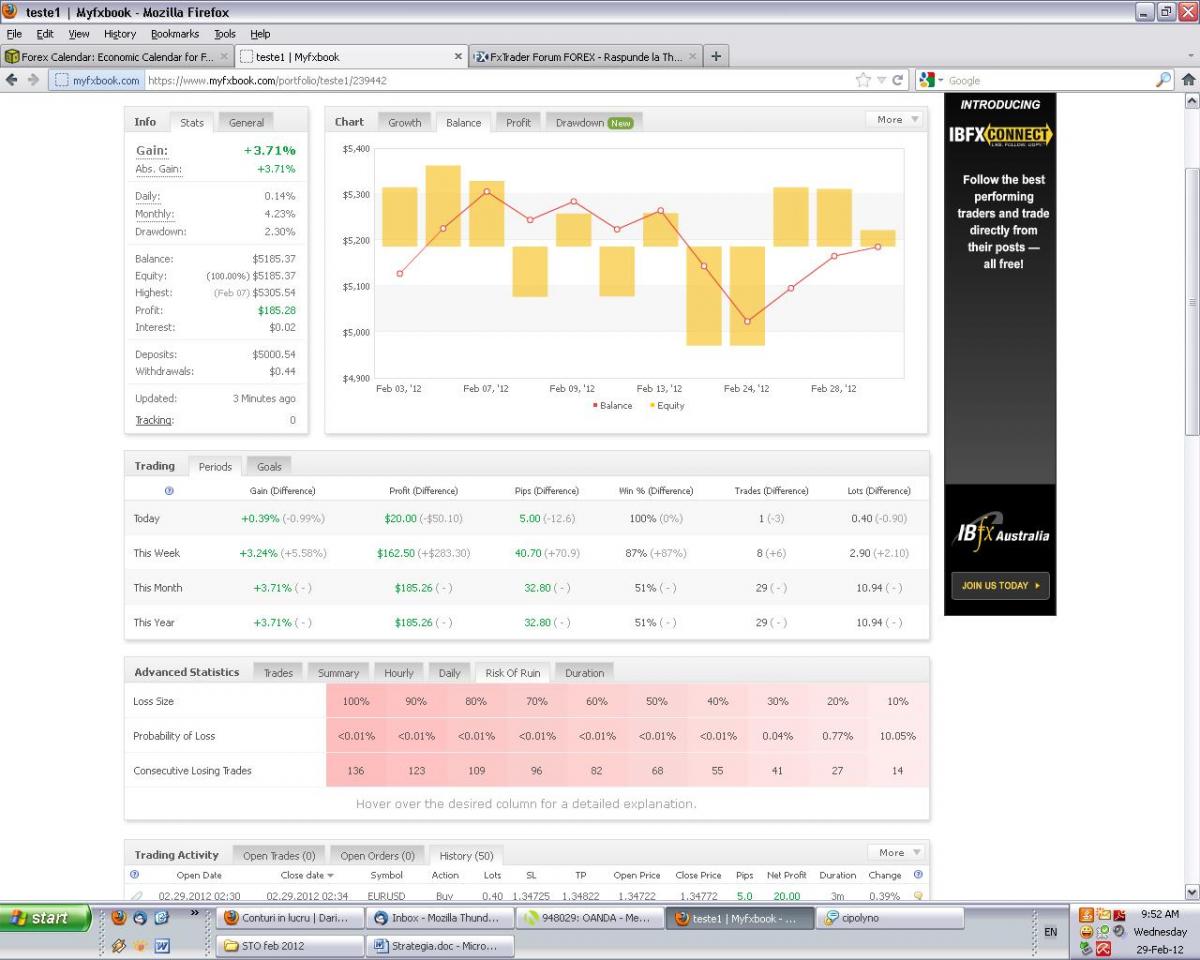
Task: Click the bookmark star in address bar
Action: (863, 80)
